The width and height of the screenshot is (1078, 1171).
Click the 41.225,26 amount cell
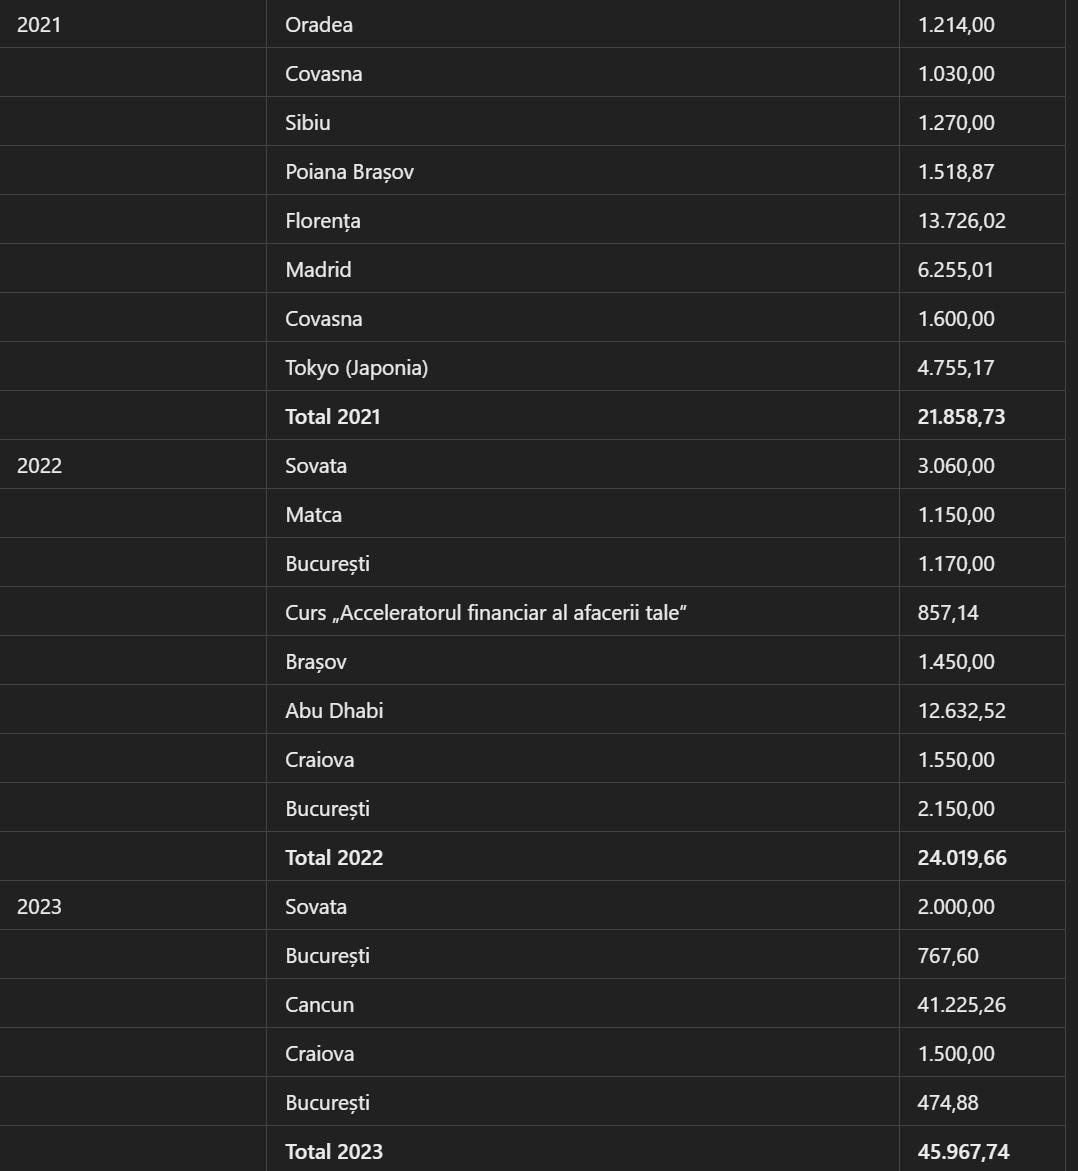[x=961, y=1005]
